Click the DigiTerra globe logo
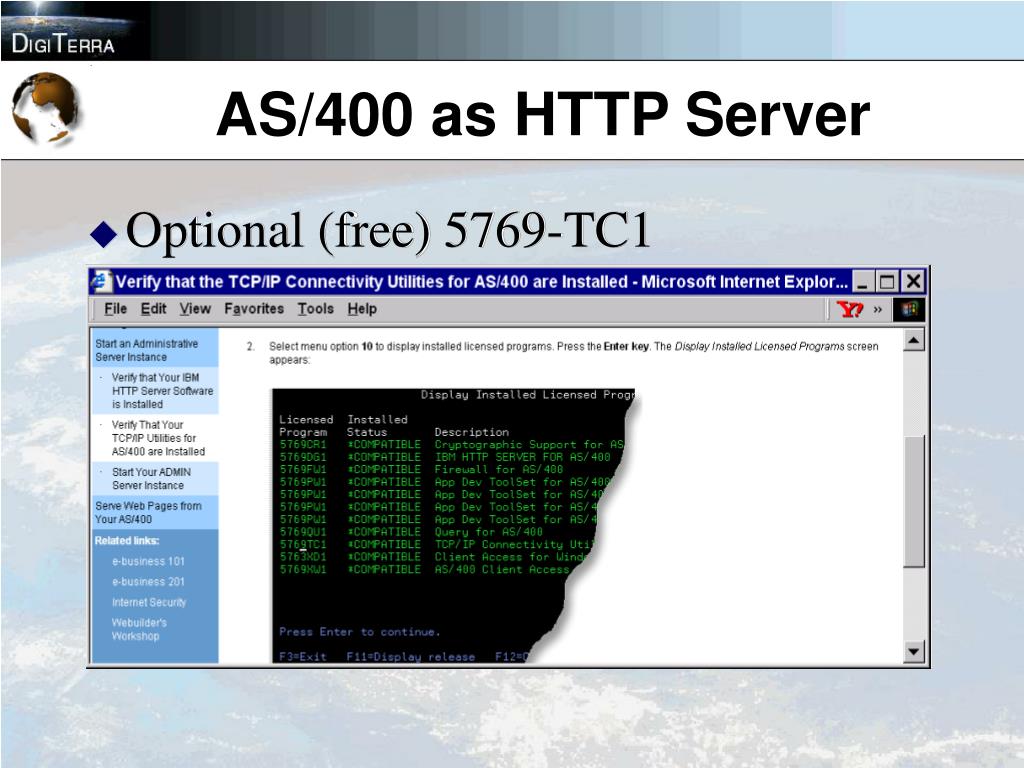Screen dimensions: 1024x768 click(46, 108)
